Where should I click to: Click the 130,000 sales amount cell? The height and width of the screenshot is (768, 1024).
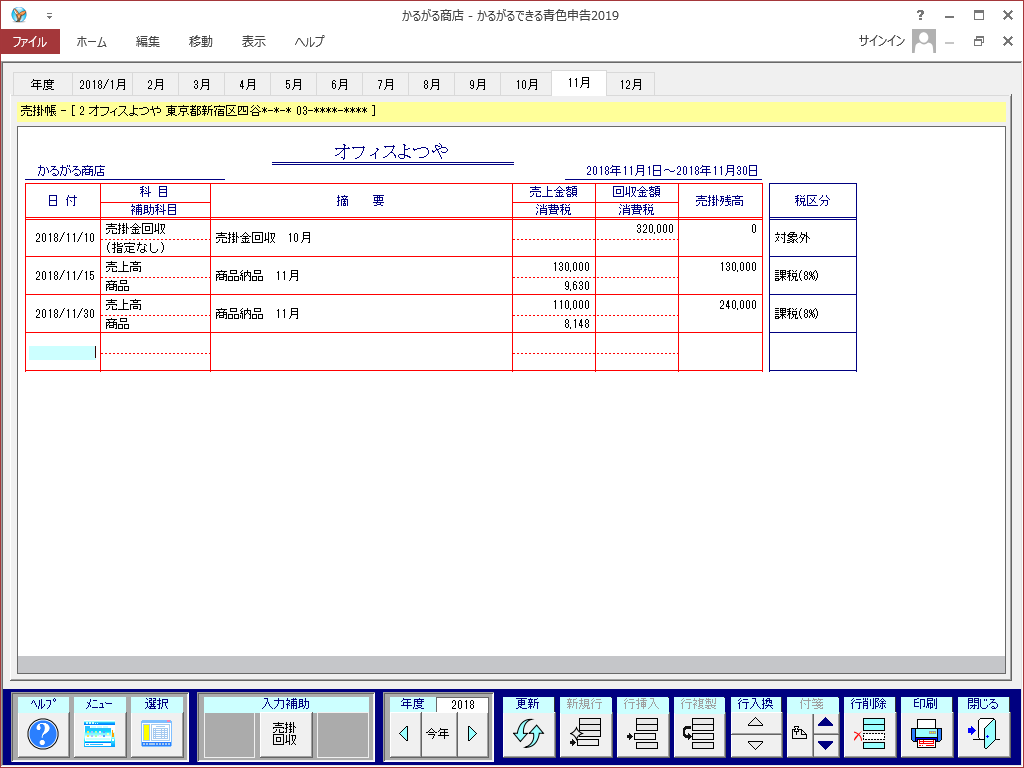pos(554,267)
